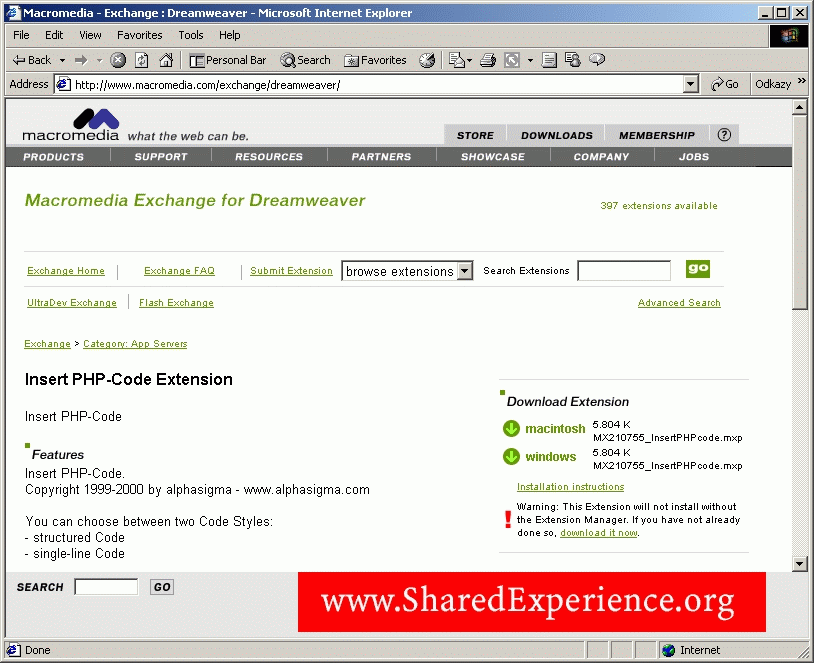Click the bottom SEARCH text field

coord(106,587)
